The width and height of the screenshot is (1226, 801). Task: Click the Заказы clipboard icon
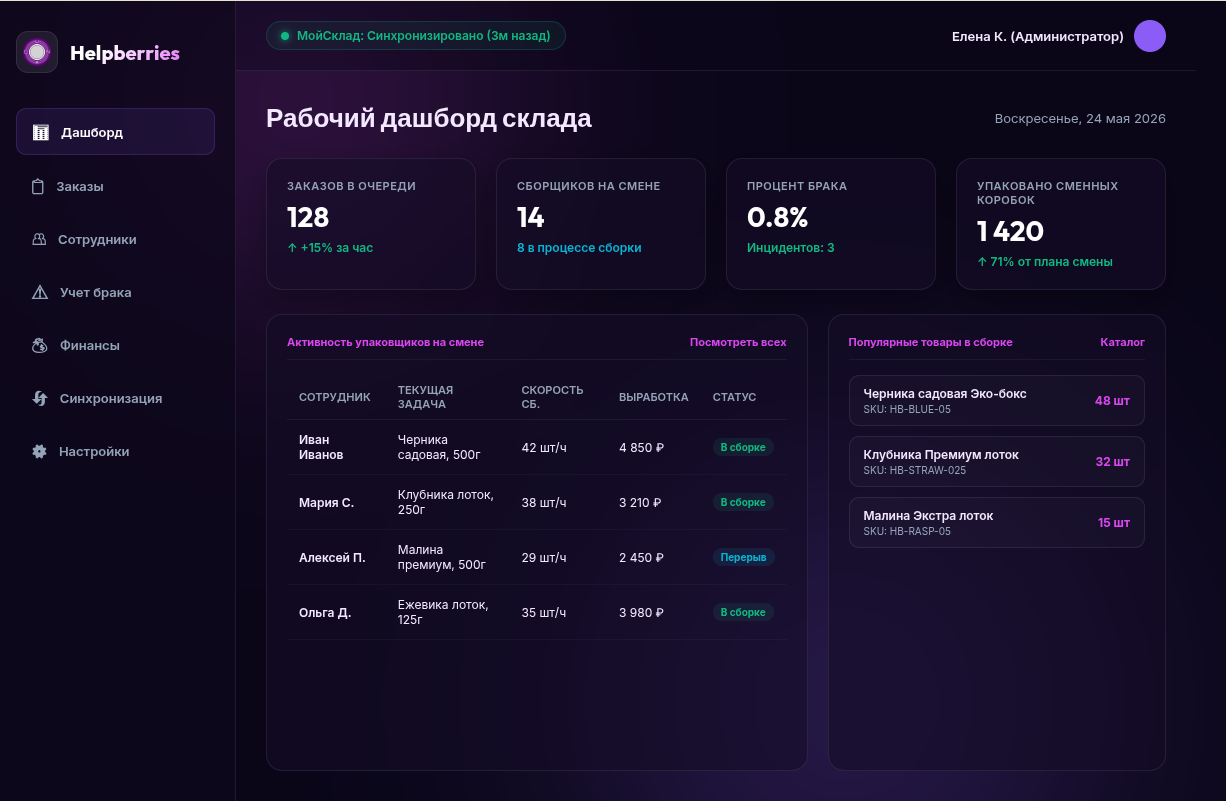tap(38, 187)
